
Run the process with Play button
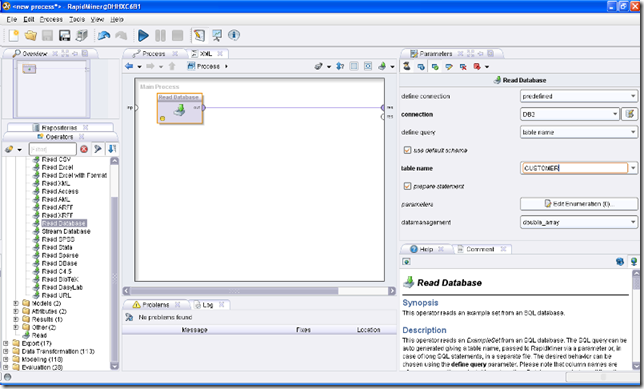[143, 36]
